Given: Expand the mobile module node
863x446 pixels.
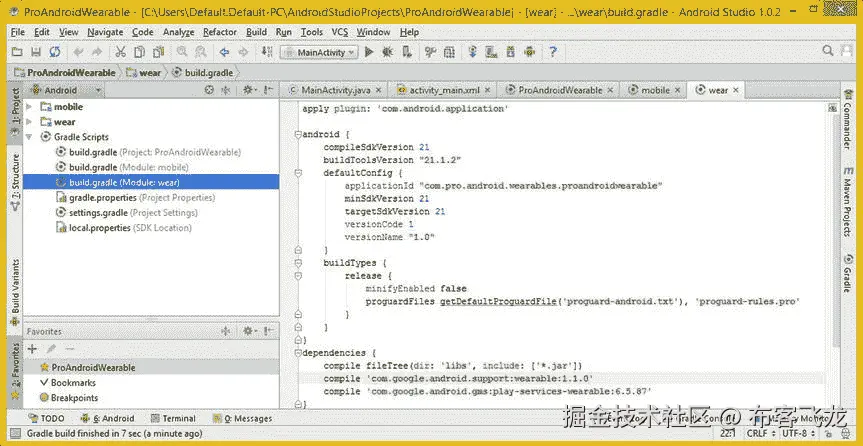Looking at the screenshot, I should (x=29, y=107).
